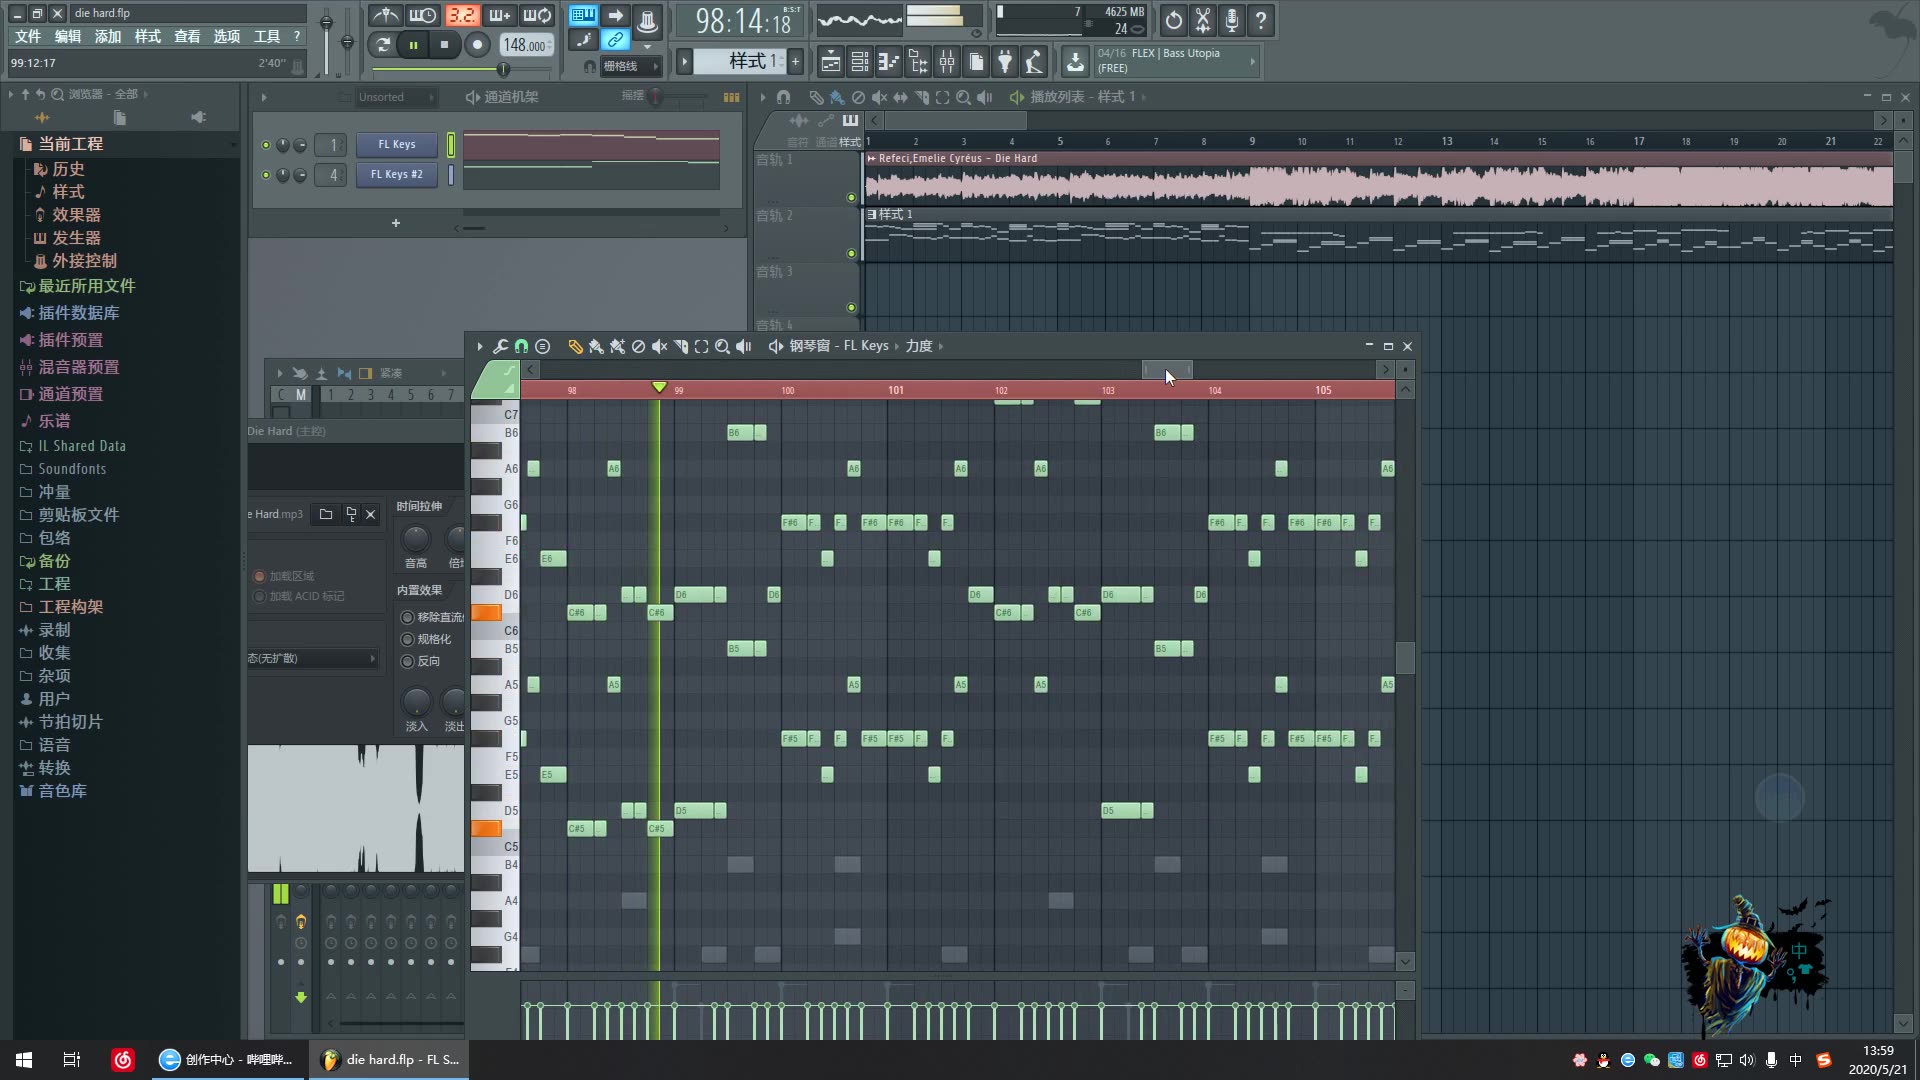1920x1080 pixels.
Task: Select playlist paint brush tool
Action: (x=837, y=97)
